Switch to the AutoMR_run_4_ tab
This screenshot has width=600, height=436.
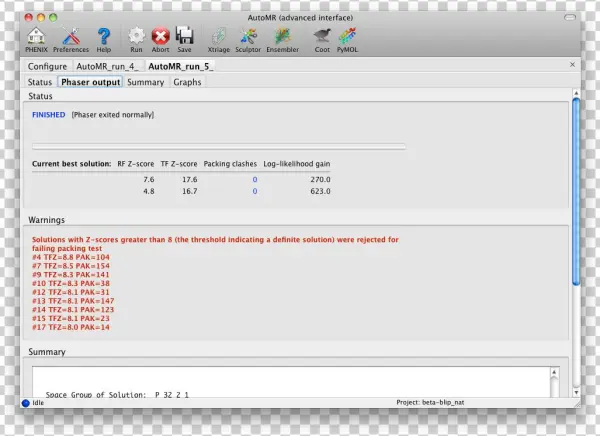pos(108,67)
